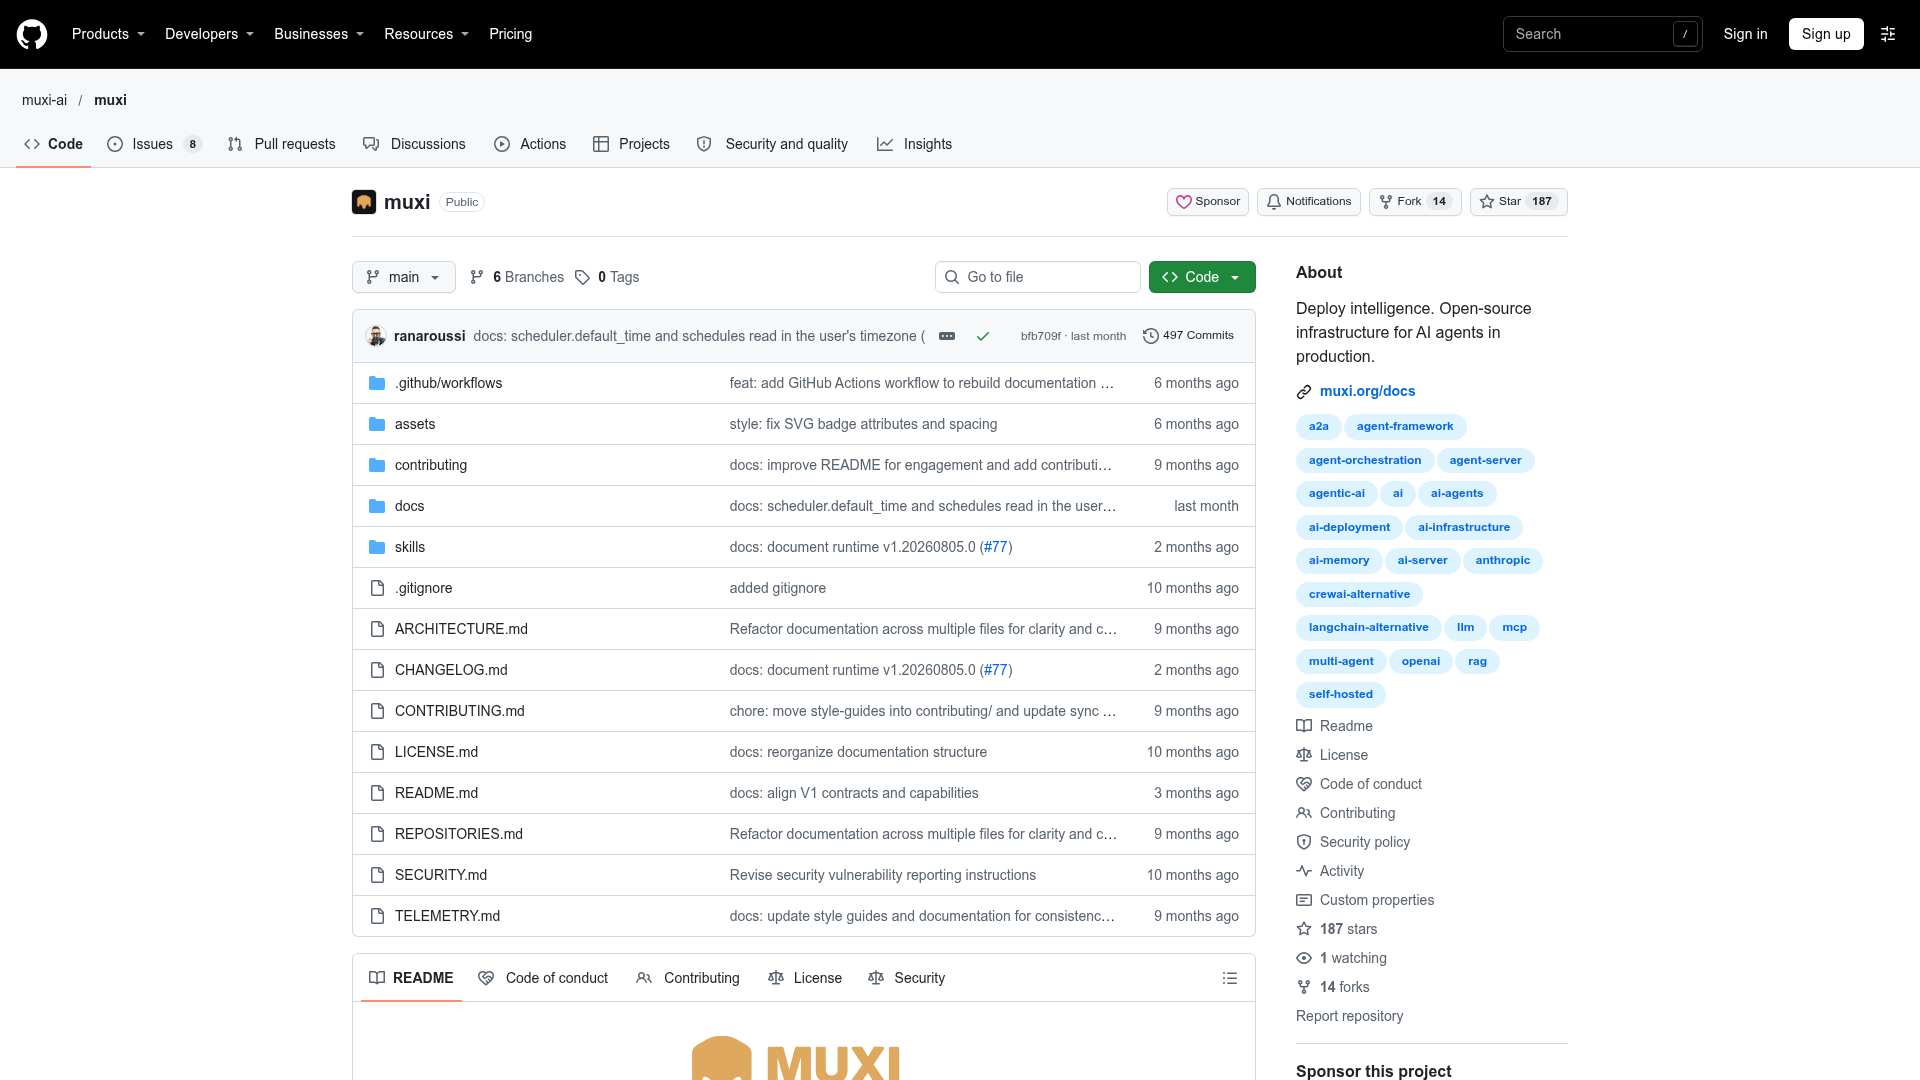
Task: Open the Pull requests tab
Action: click(x=282, y=144)
